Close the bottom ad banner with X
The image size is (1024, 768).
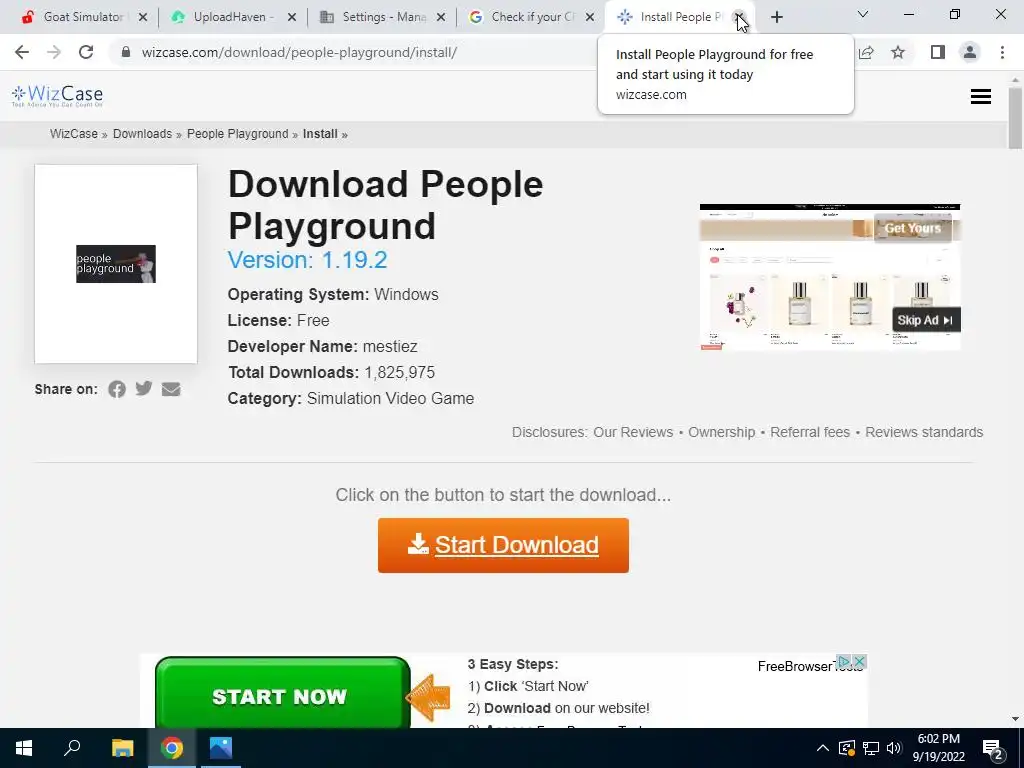859,662
